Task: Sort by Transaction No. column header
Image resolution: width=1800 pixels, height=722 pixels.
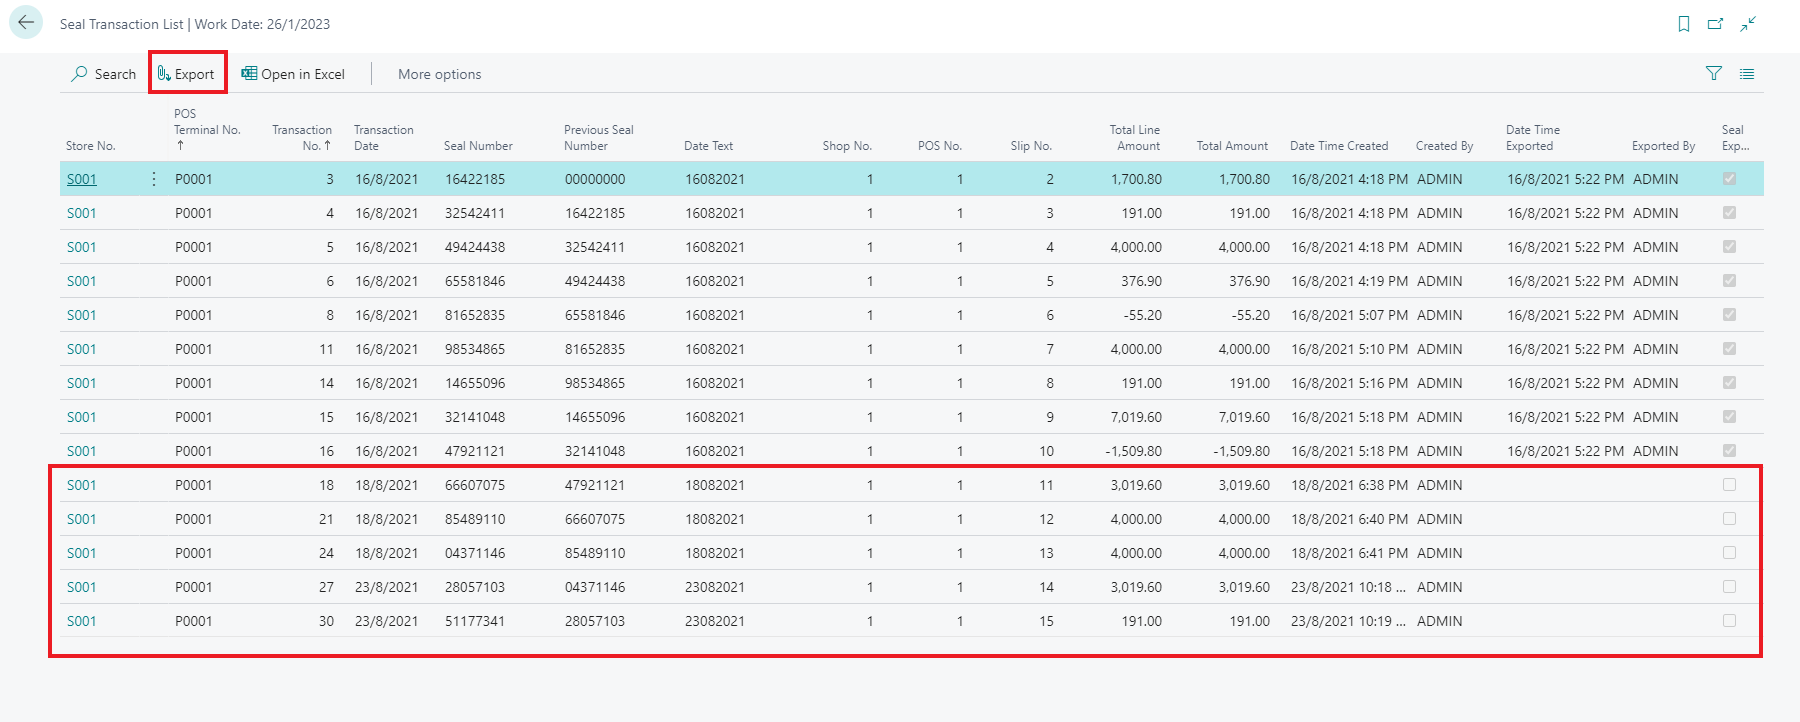Action: click(302, 137)
